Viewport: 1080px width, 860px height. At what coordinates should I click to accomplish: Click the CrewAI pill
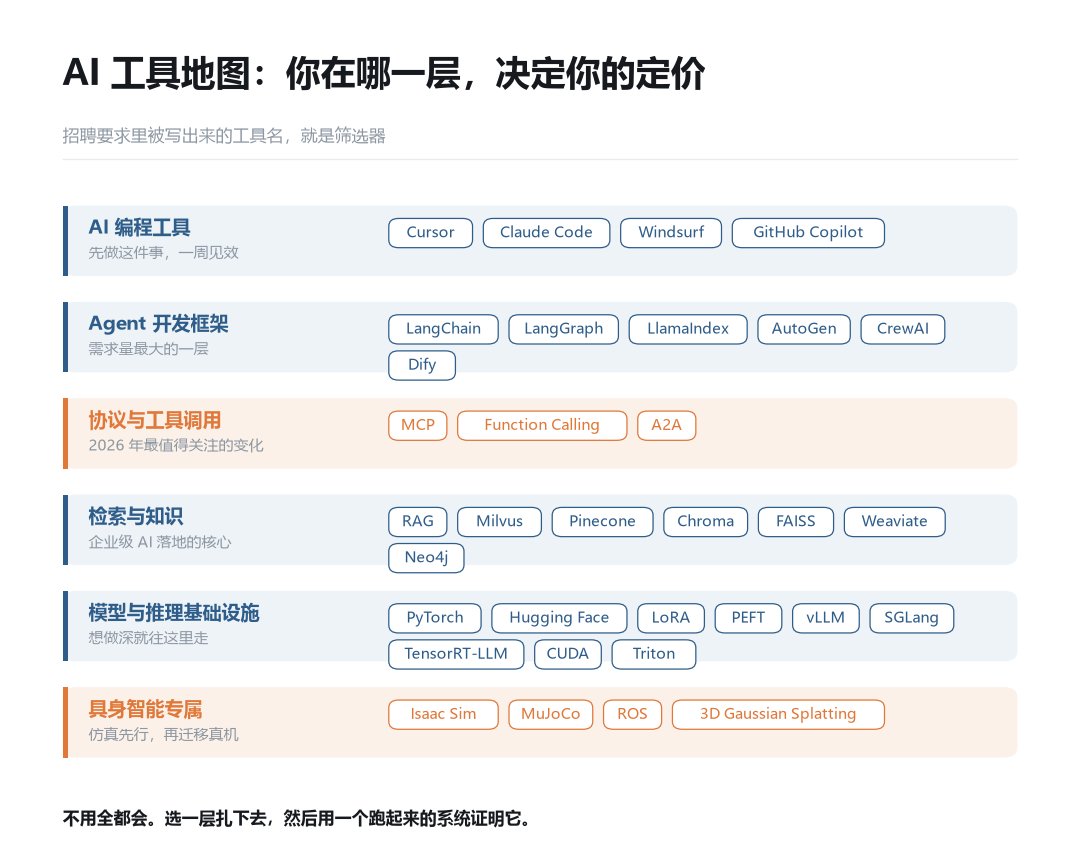(x=903, y=329)
